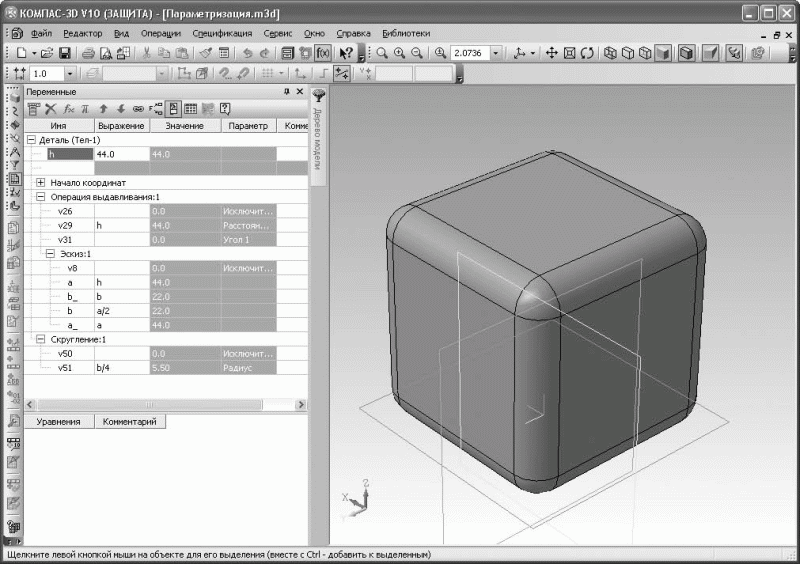Click the Save document toolbar icon
This screenshot has height=564, width=800.
(x=64, y=52)
